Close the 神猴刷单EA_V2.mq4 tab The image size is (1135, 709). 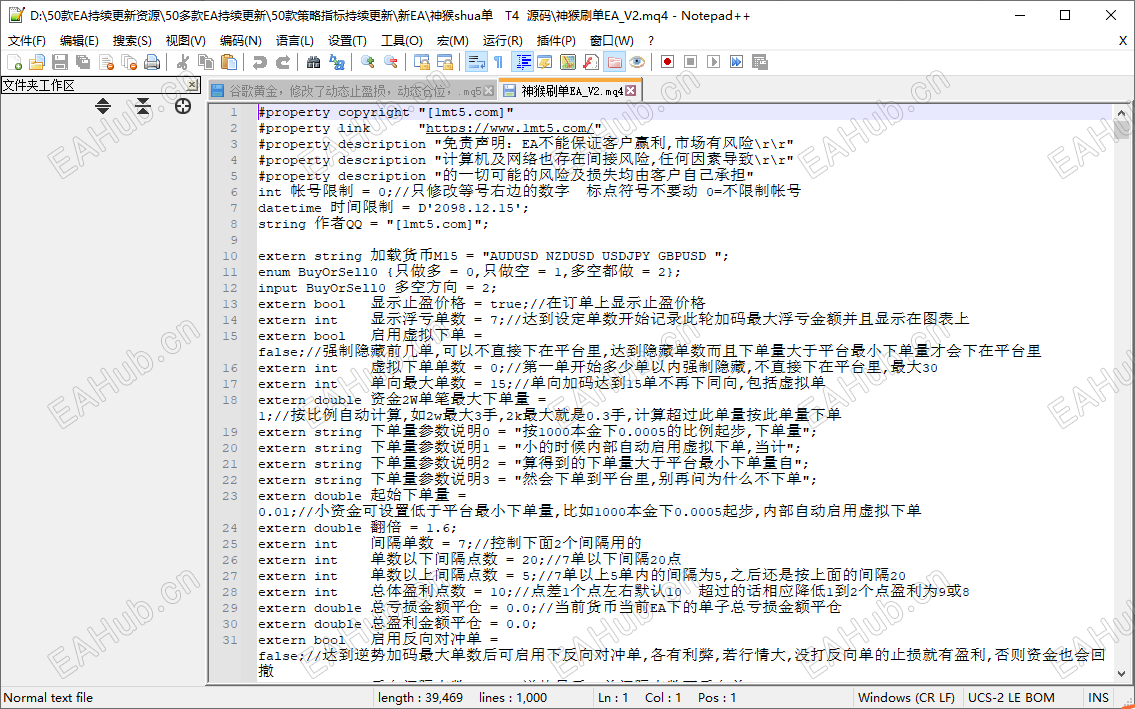(630, 91)
